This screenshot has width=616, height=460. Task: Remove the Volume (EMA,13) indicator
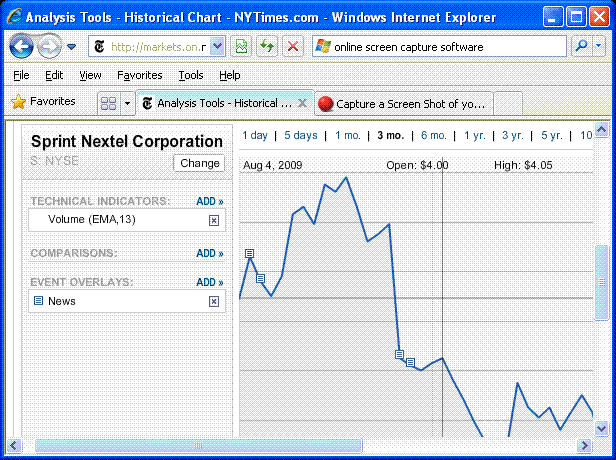click(214, 220)
